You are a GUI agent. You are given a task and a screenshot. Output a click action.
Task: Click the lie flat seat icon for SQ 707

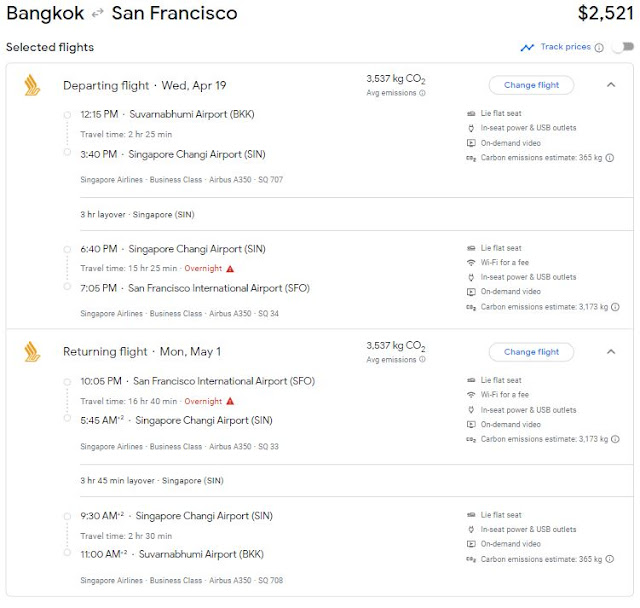471,113
